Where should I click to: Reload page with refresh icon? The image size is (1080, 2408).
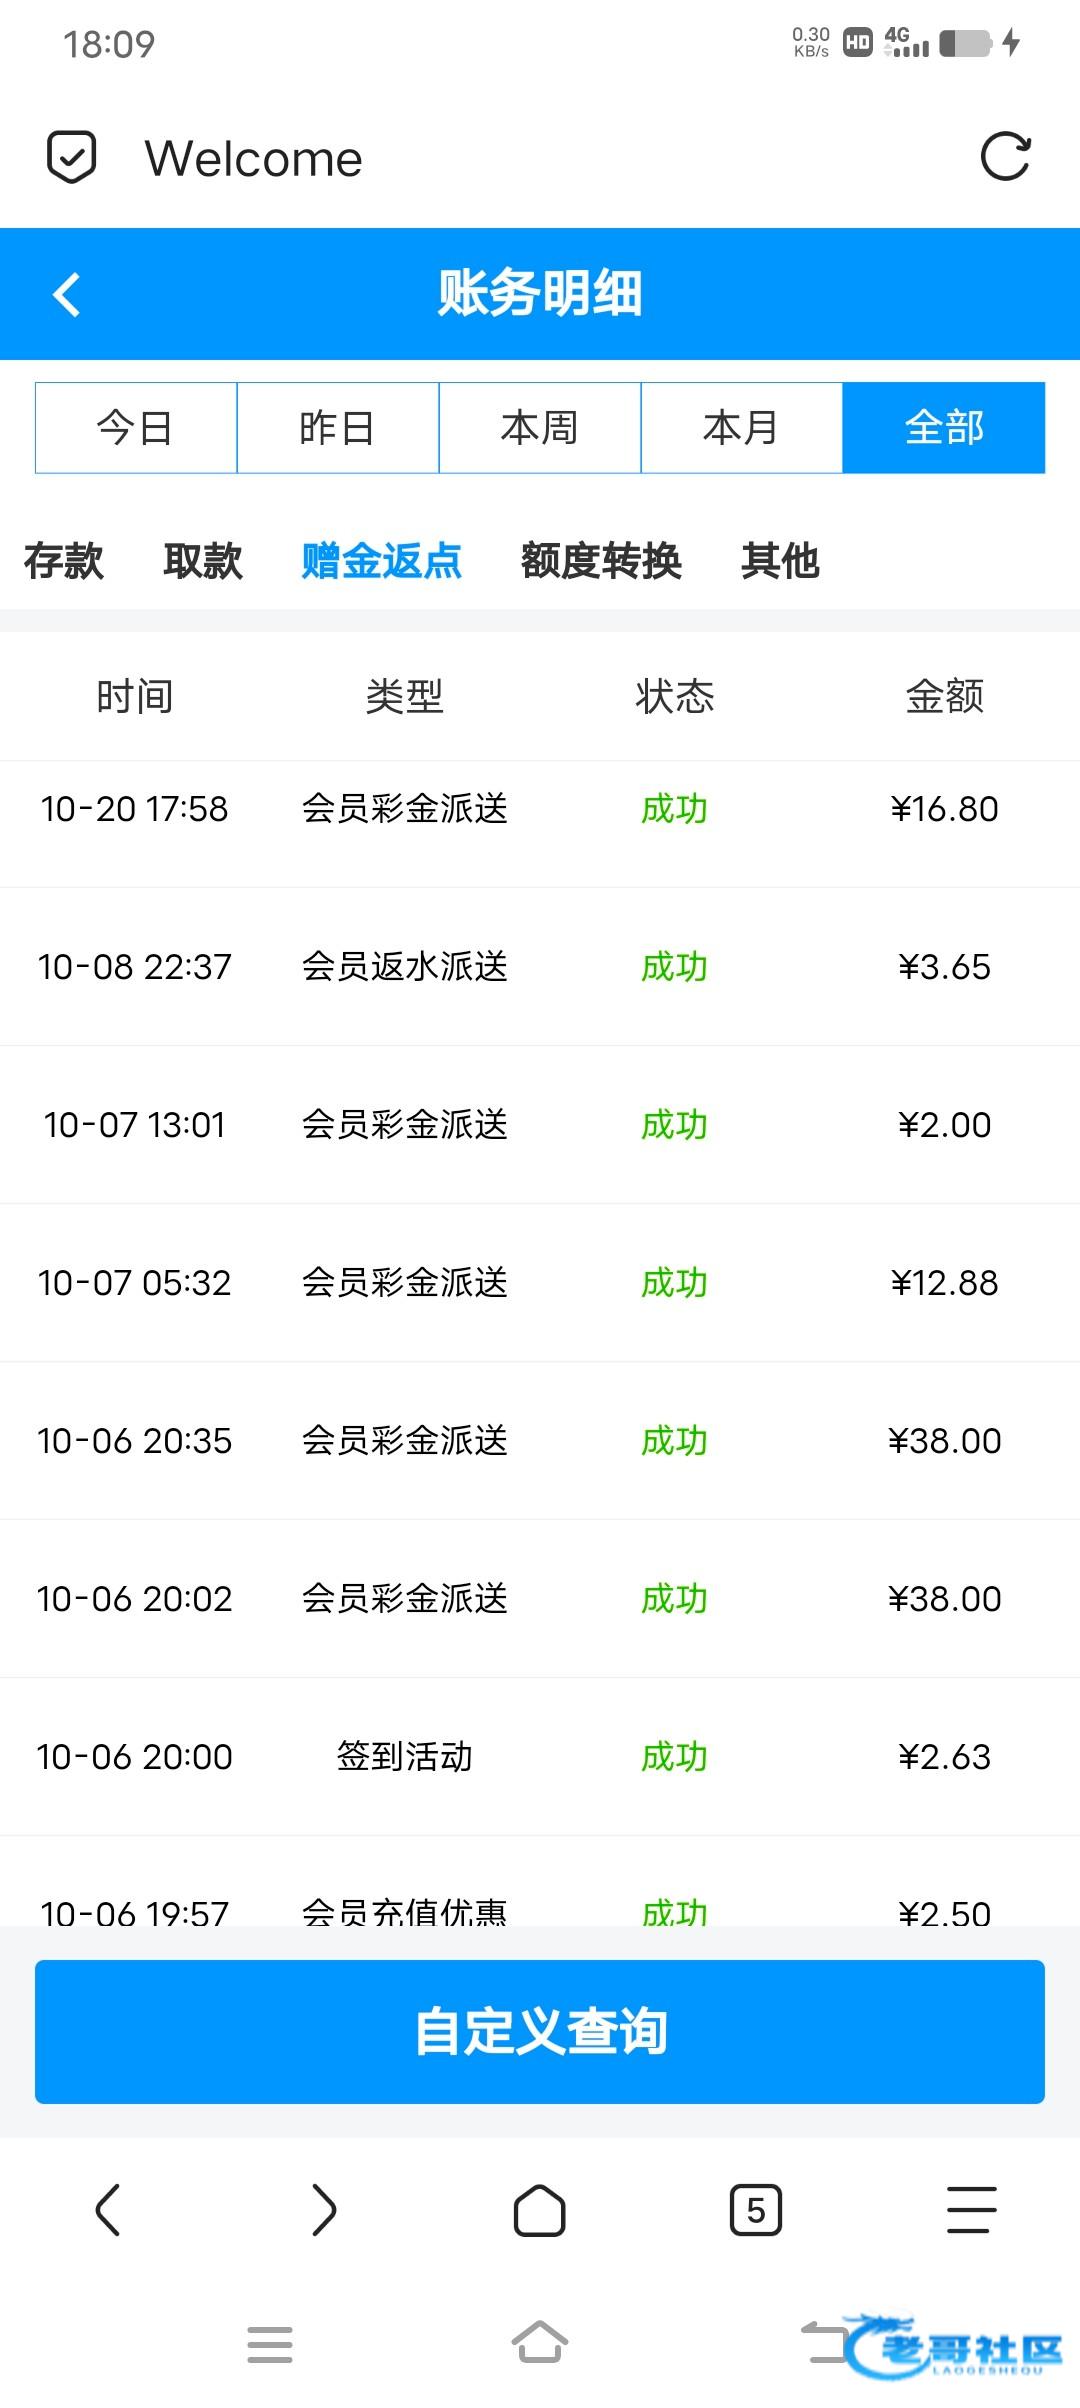[1005, 157]
